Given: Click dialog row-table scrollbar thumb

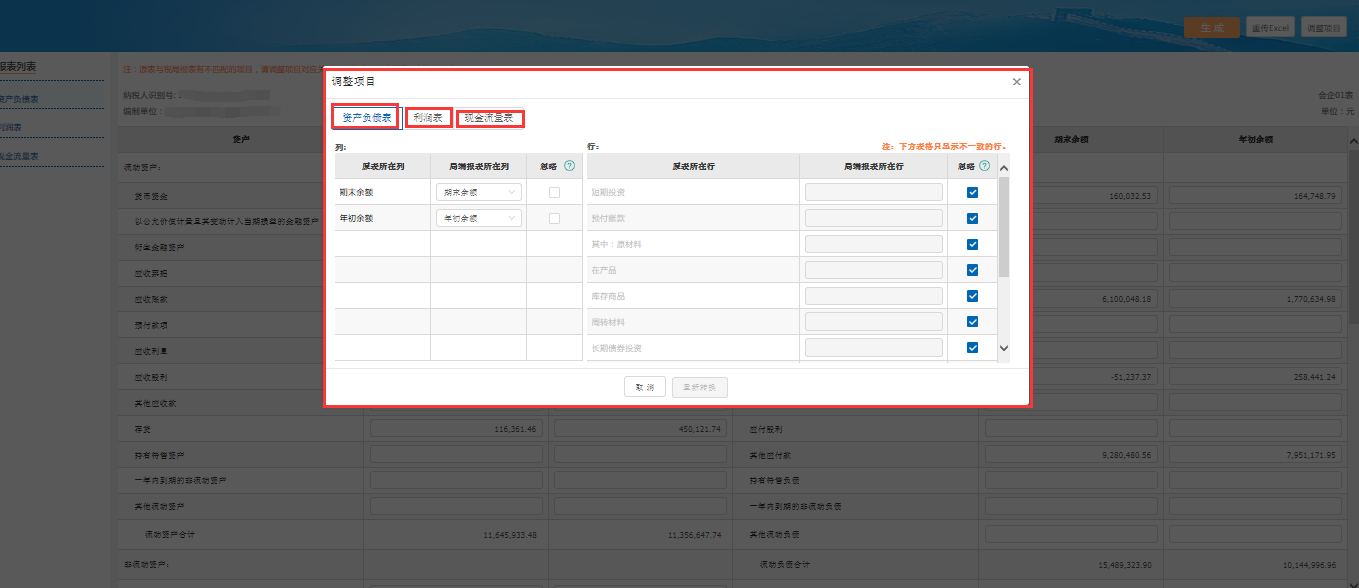Looking at the screenshot, I should pos(1004,227).
